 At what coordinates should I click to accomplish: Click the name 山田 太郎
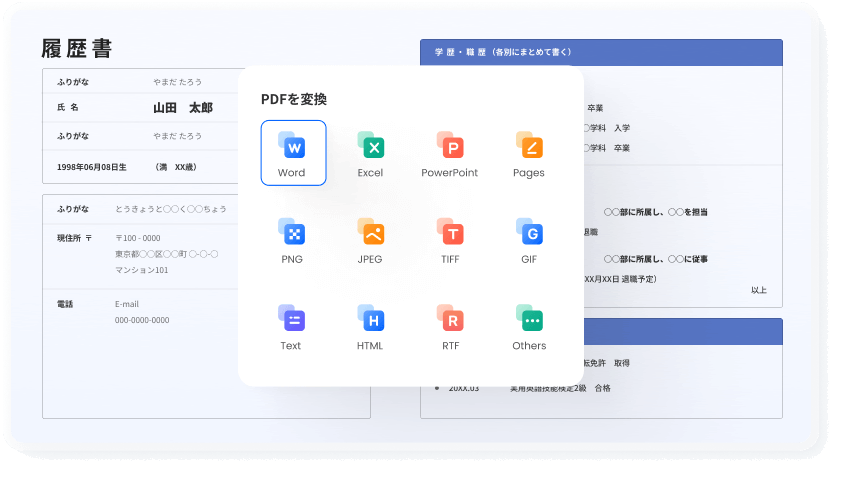(183, 107)
